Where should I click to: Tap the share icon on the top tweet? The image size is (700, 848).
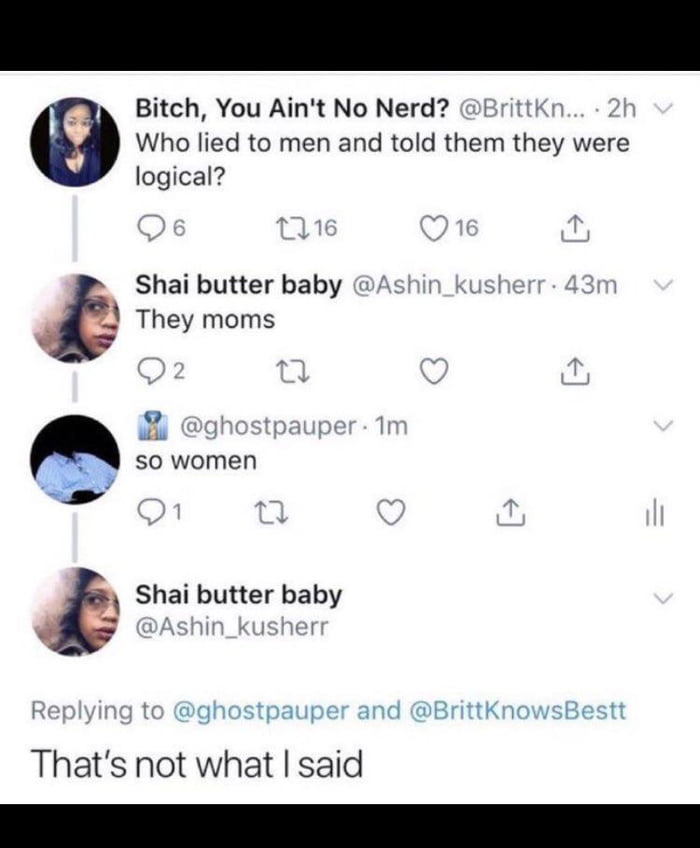[x=573, y=229]
